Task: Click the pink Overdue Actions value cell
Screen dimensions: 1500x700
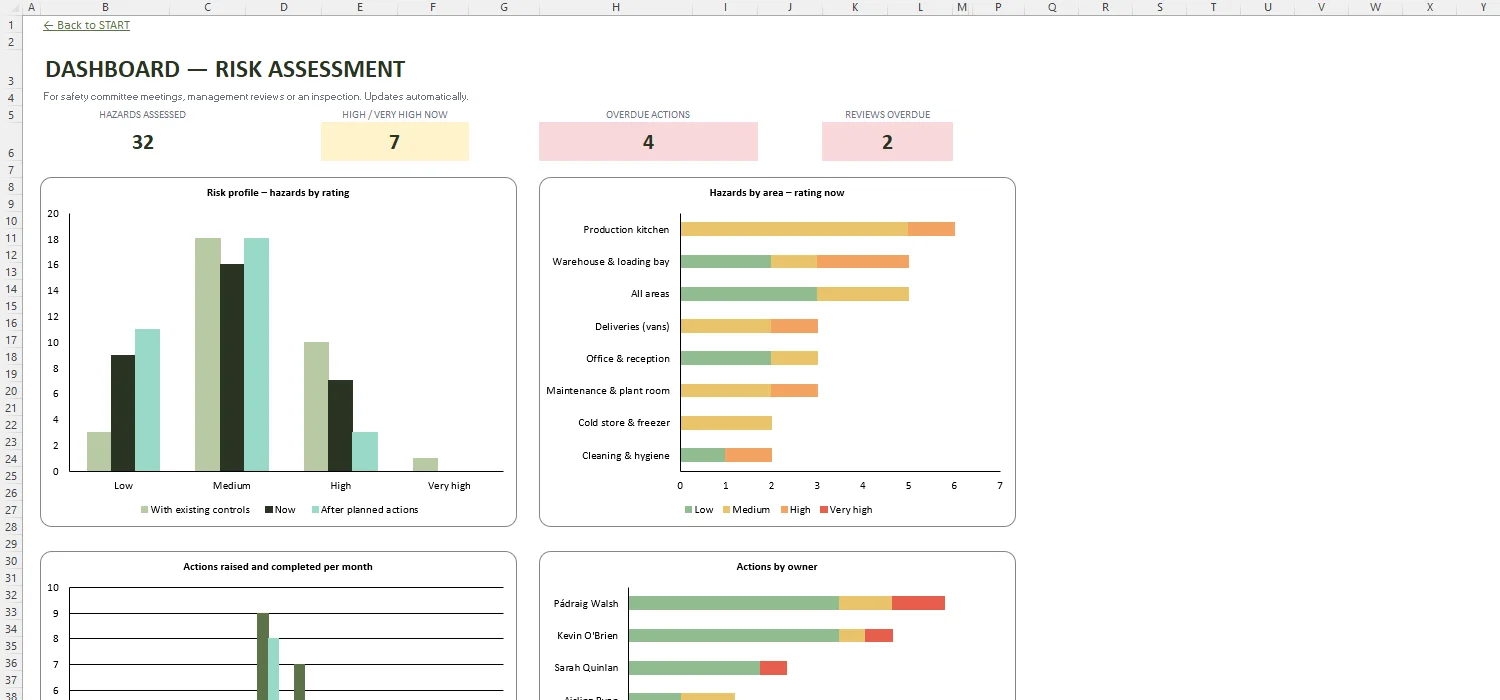Action: (x=648, y=142)
